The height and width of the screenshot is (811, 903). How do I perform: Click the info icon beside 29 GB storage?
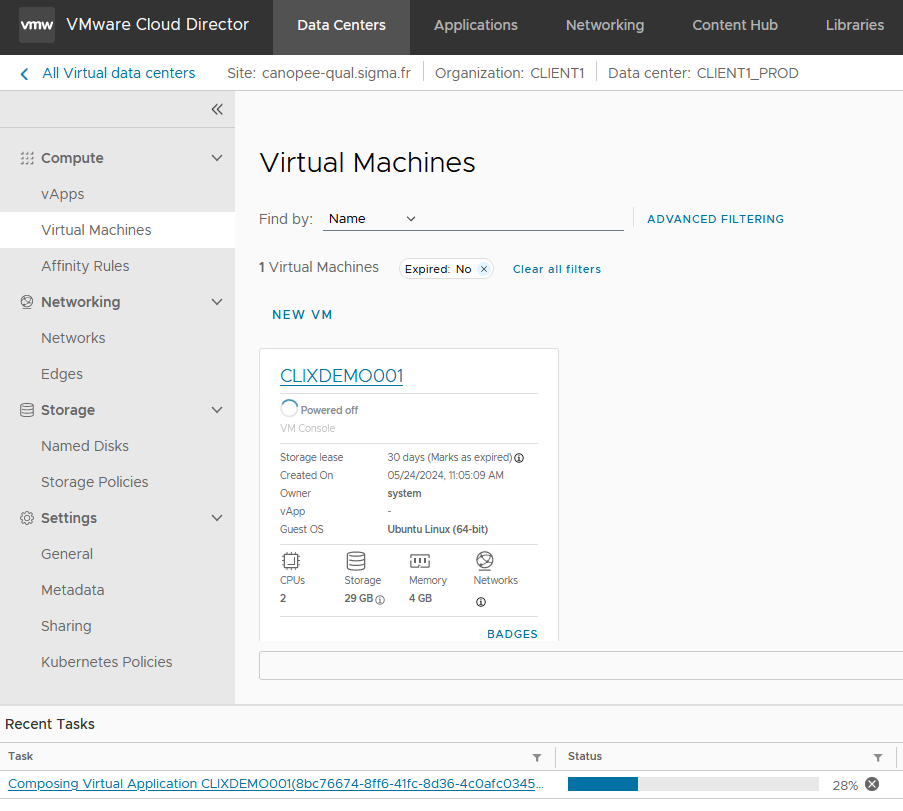tap(380, 599)
